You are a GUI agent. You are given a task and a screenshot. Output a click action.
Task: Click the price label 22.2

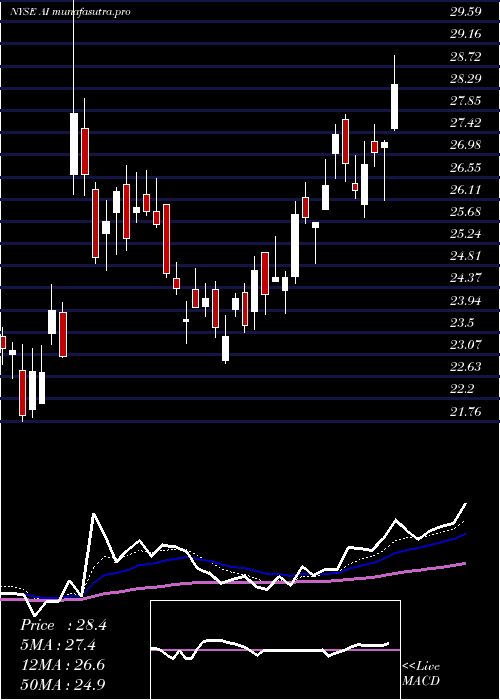[462, 389]
